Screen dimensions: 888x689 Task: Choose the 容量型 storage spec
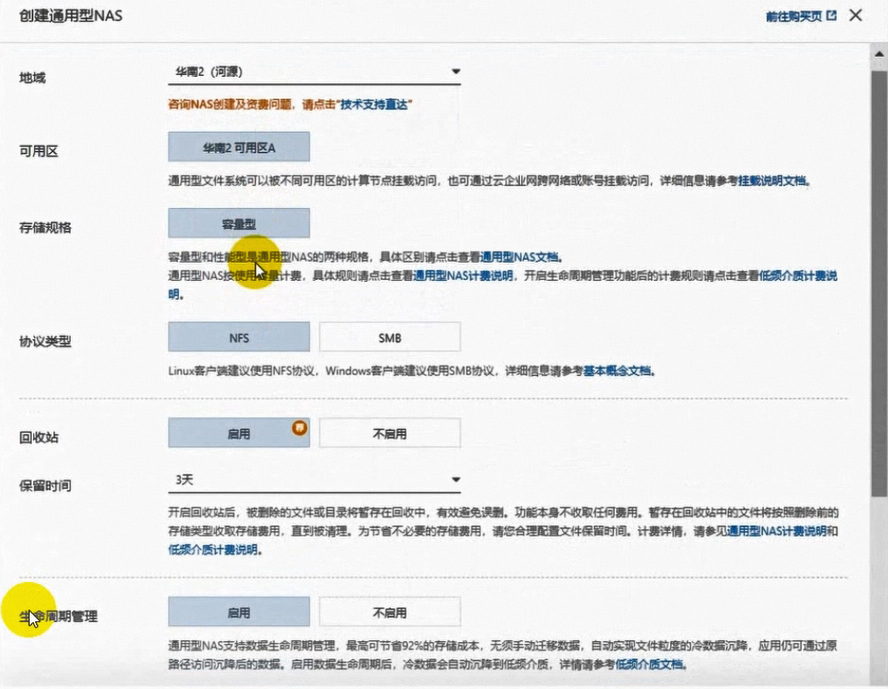point(239,223)
